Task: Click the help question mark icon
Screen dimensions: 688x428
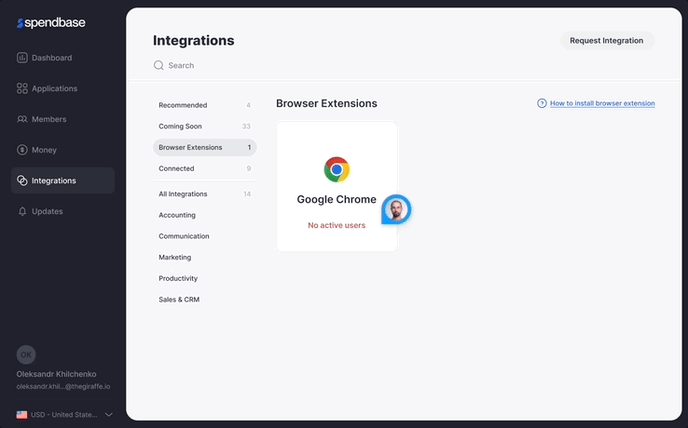Action: [542, 103]
